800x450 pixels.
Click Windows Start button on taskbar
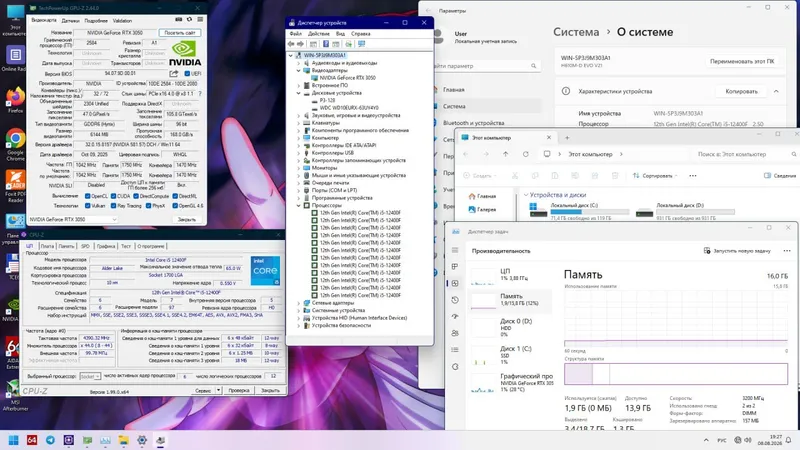[13, 440]
